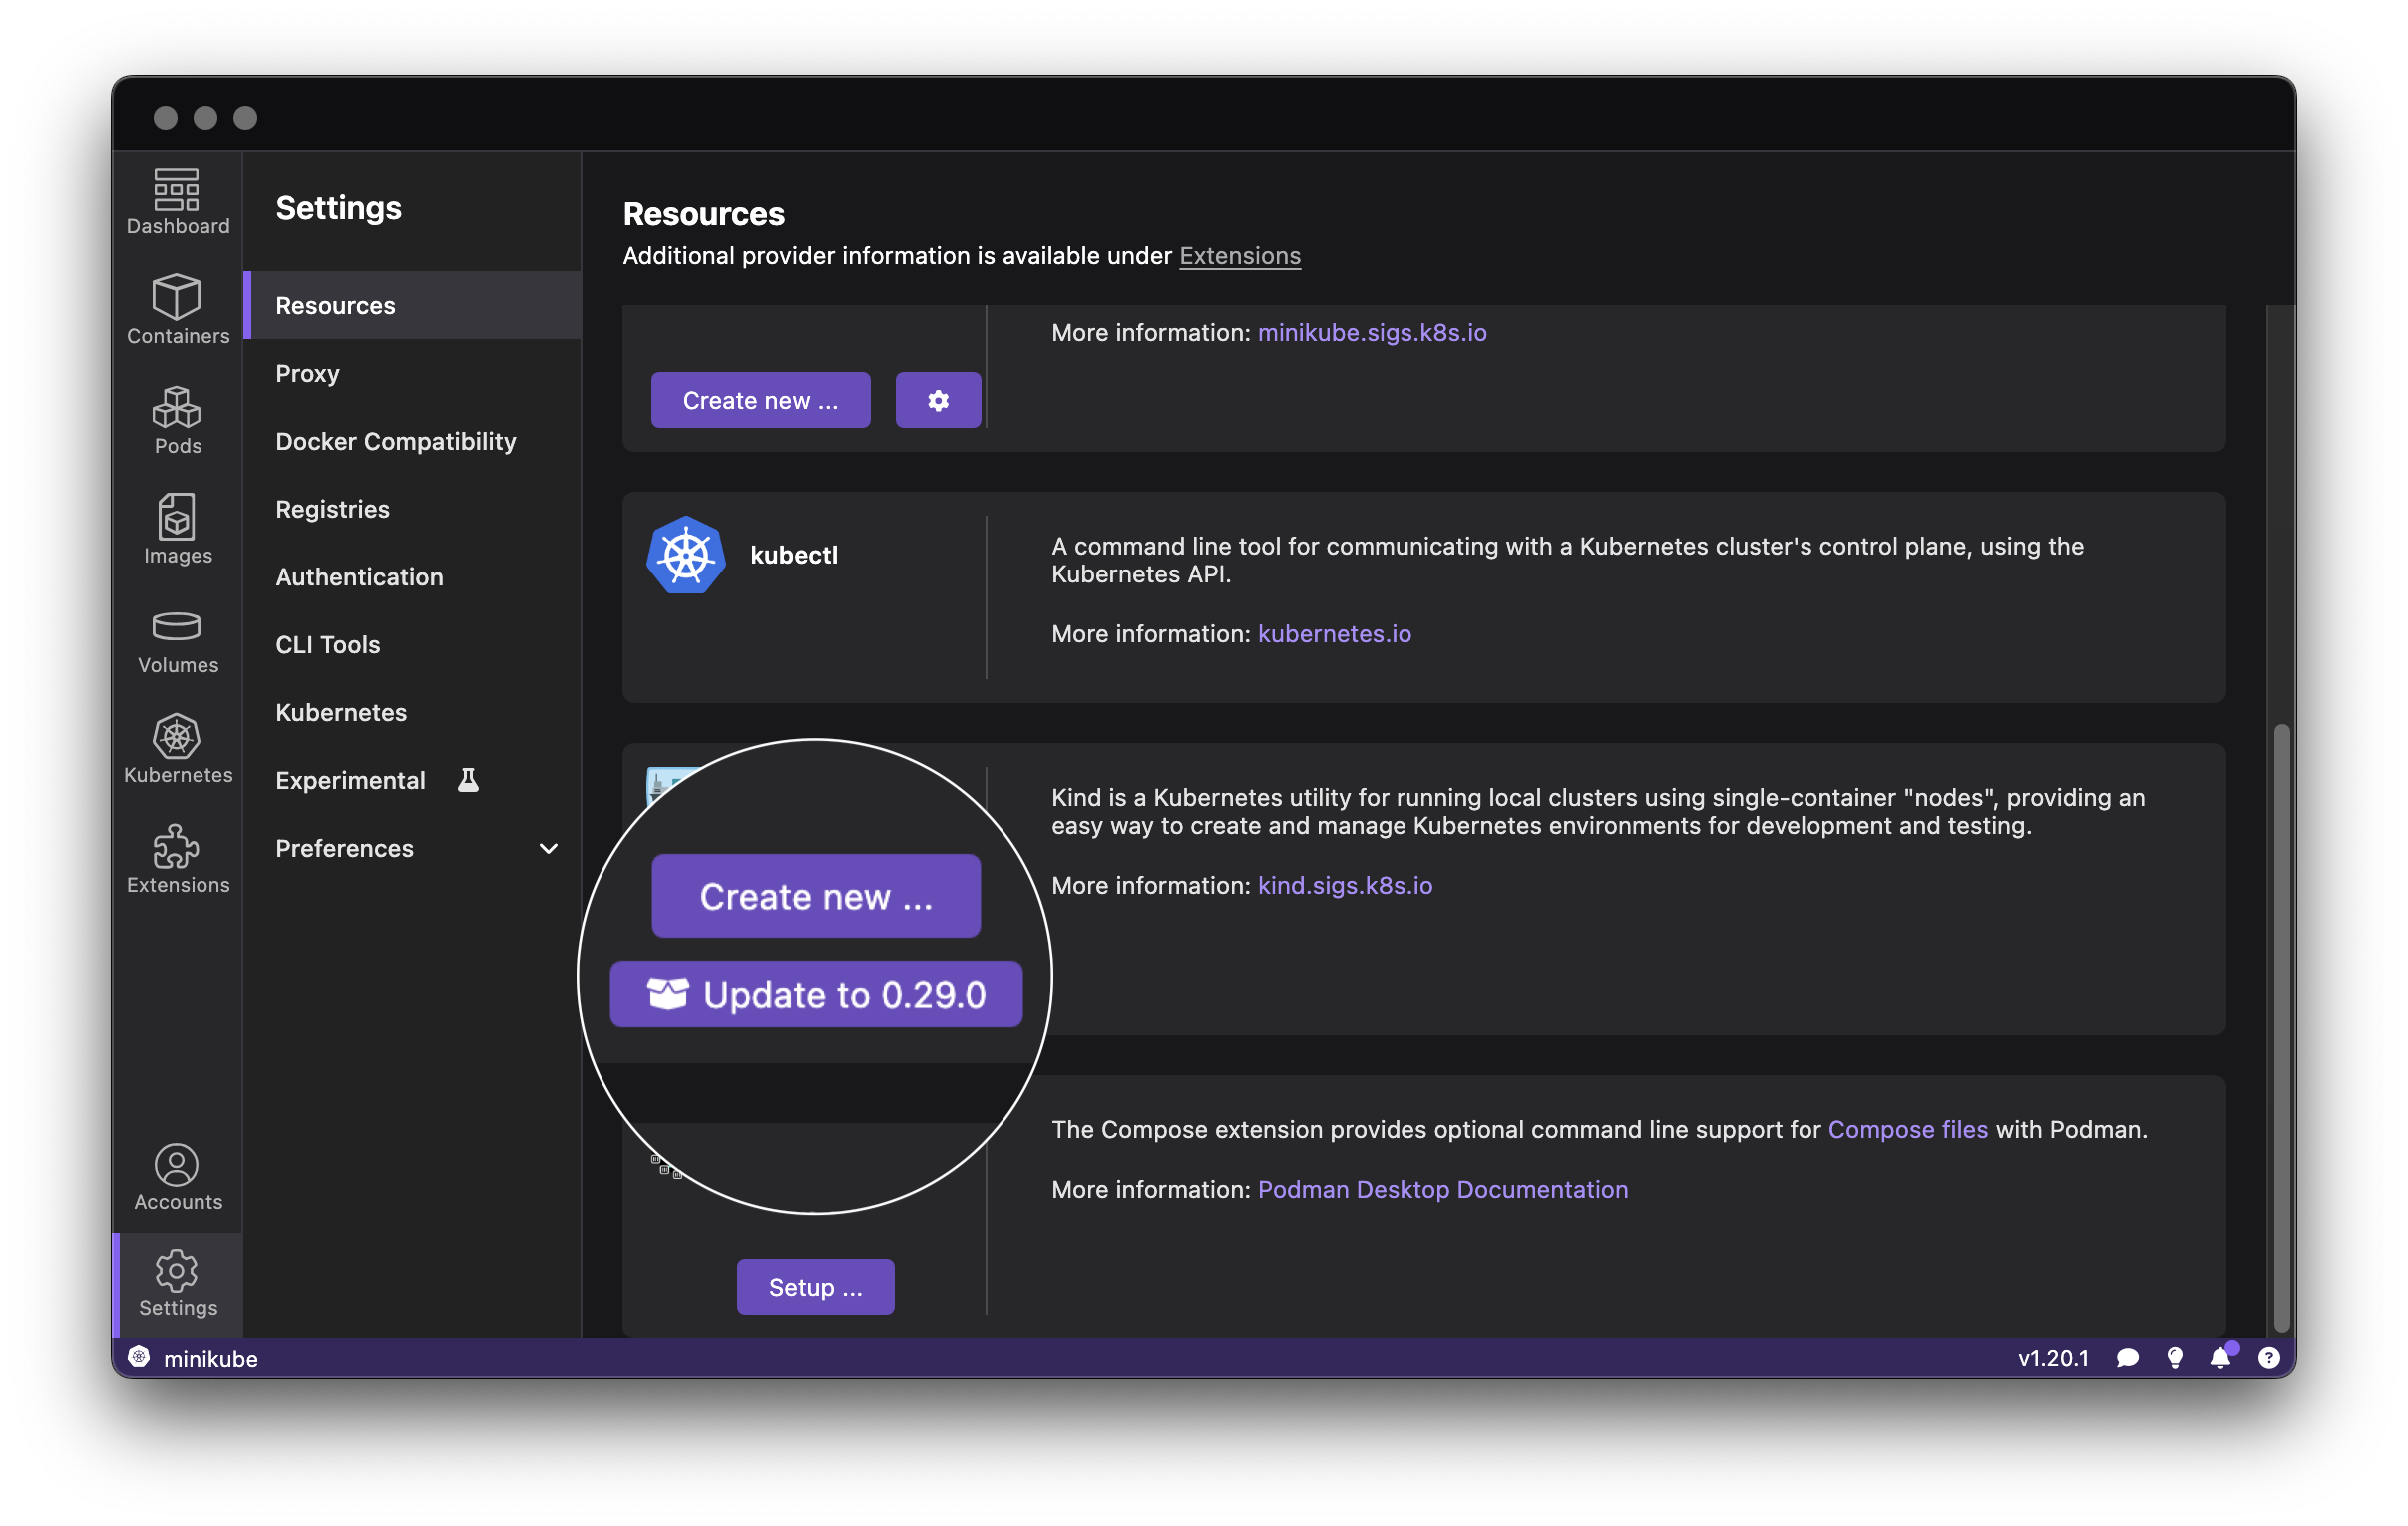Open the kubernetes.io link
This screenshot has height=1526, width=2408.
click(x=1334, y=633)
